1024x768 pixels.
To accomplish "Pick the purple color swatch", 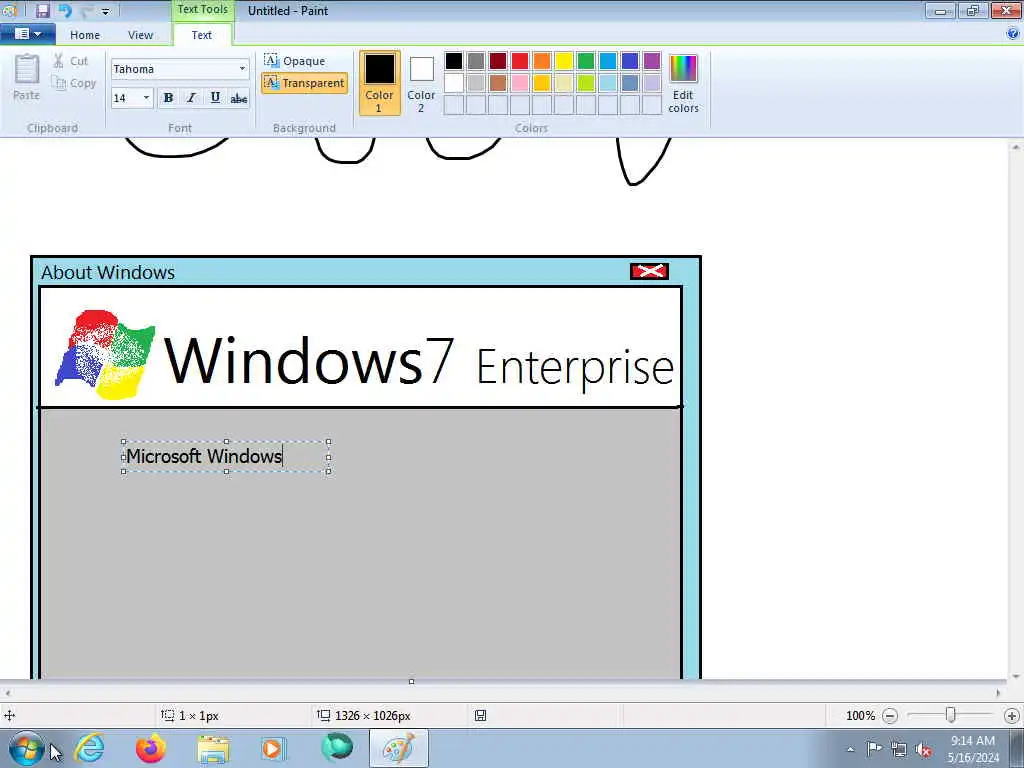I will click(652, 61).
